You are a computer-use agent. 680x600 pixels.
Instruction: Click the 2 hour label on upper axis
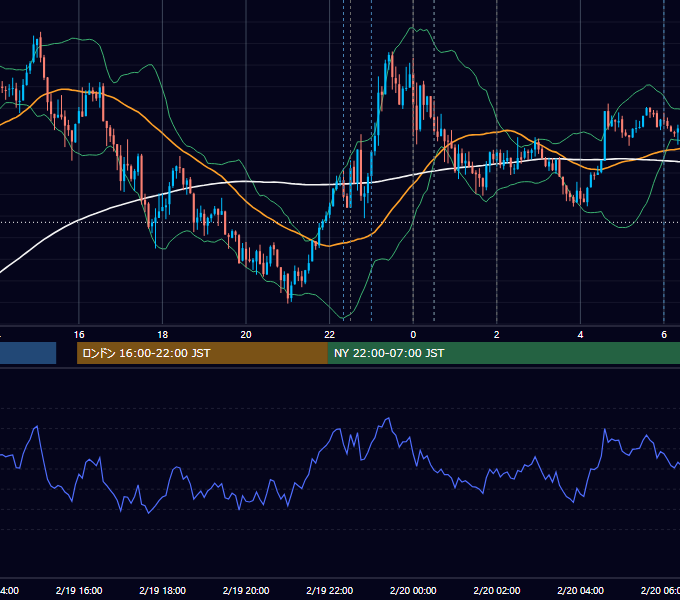click(x=497, y=335)
